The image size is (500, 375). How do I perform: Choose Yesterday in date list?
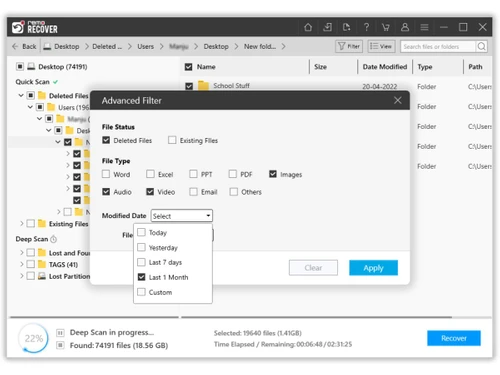click(x=141, y=247)
